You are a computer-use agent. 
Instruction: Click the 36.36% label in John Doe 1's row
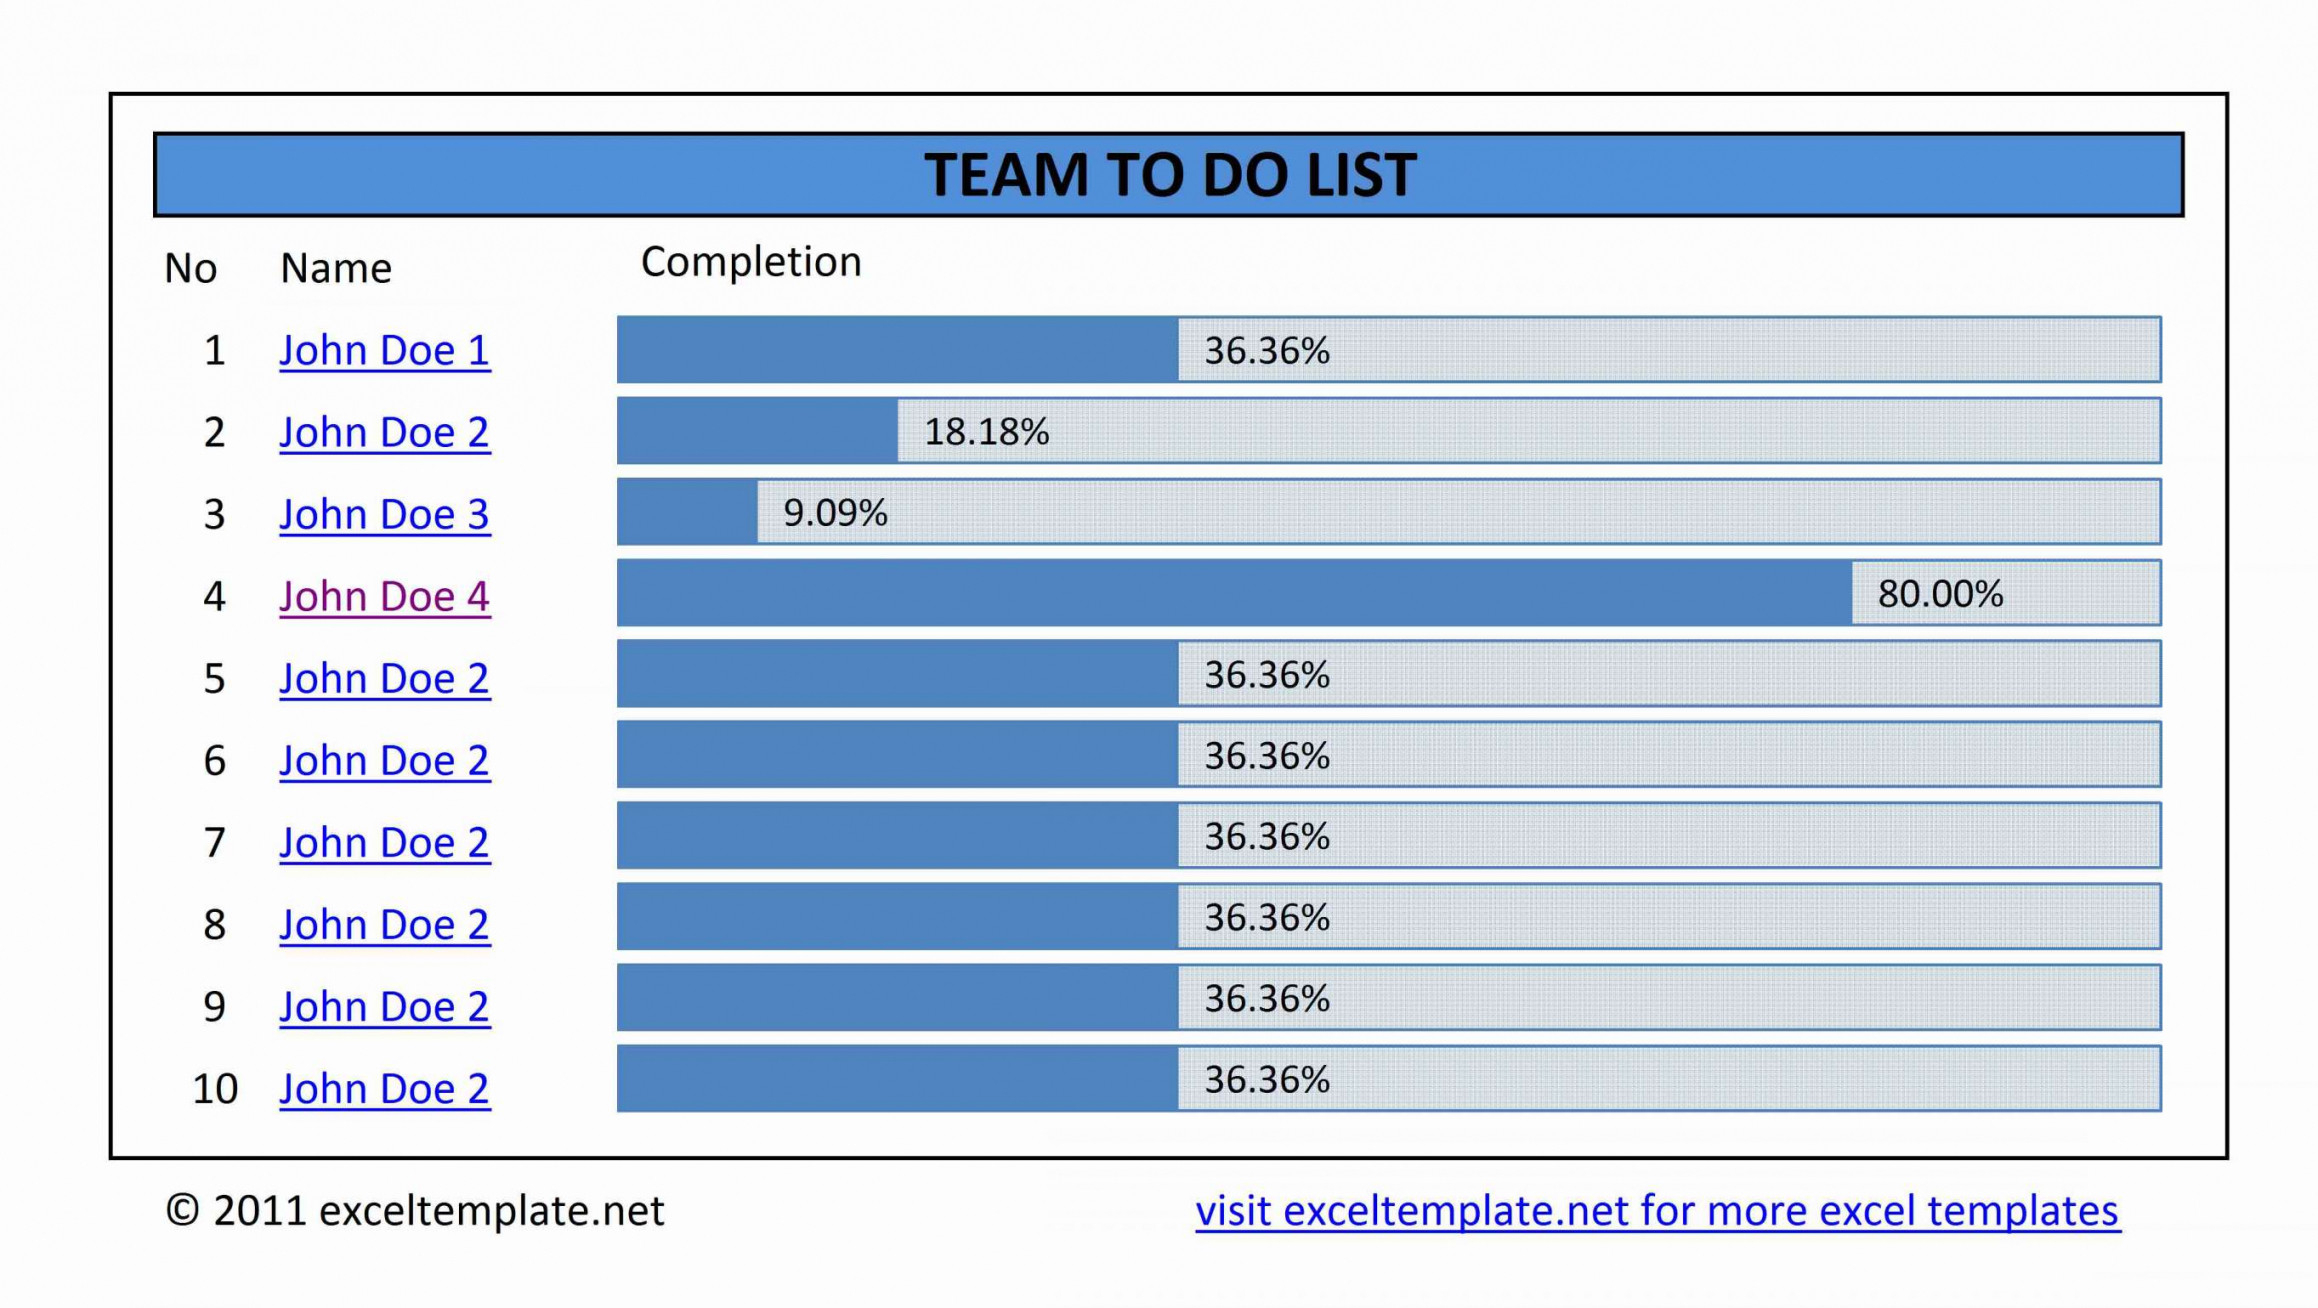pyautogui.click(x=1266, y=351)
